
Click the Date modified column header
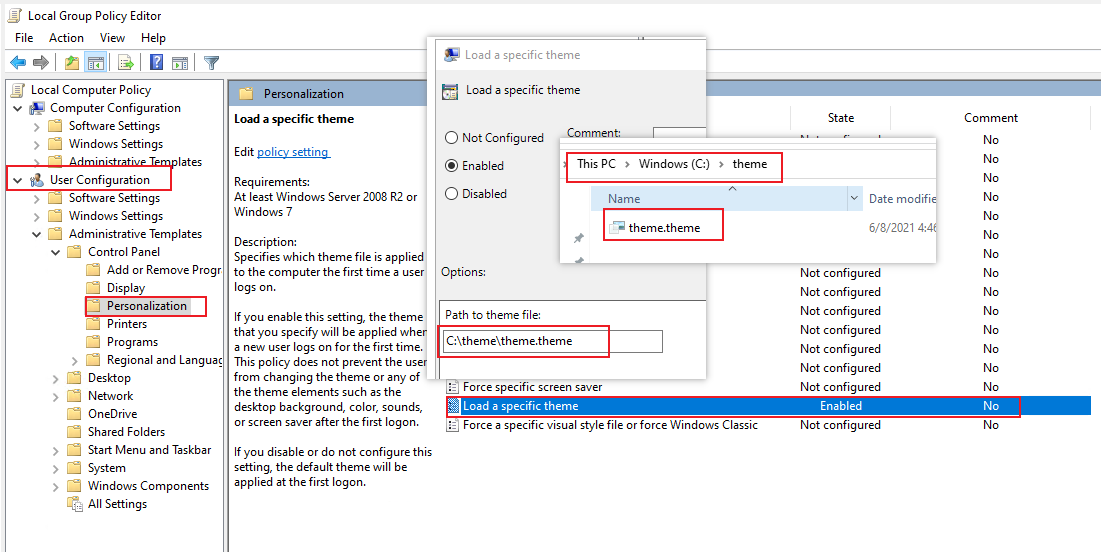point(902,199)
